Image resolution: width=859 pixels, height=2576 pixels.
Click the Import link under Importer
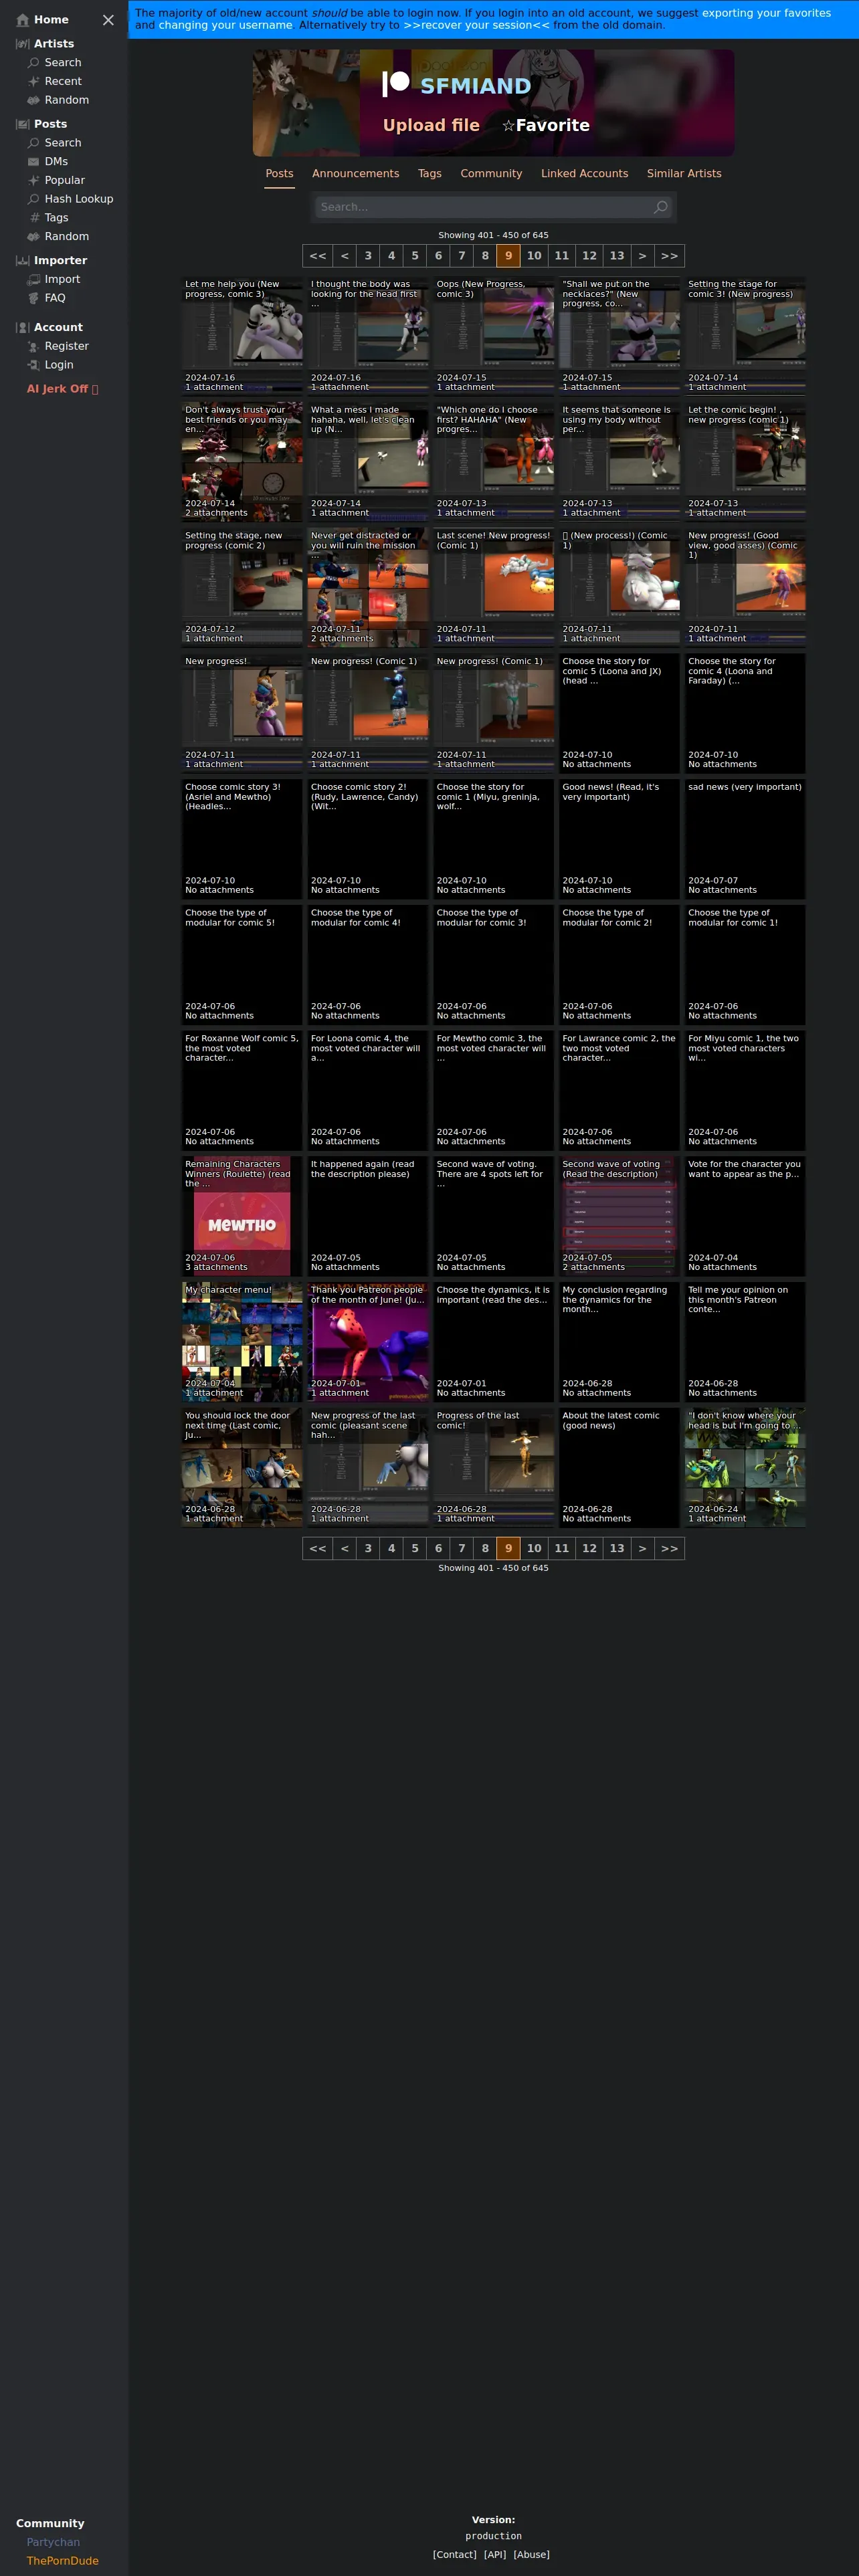62,280
